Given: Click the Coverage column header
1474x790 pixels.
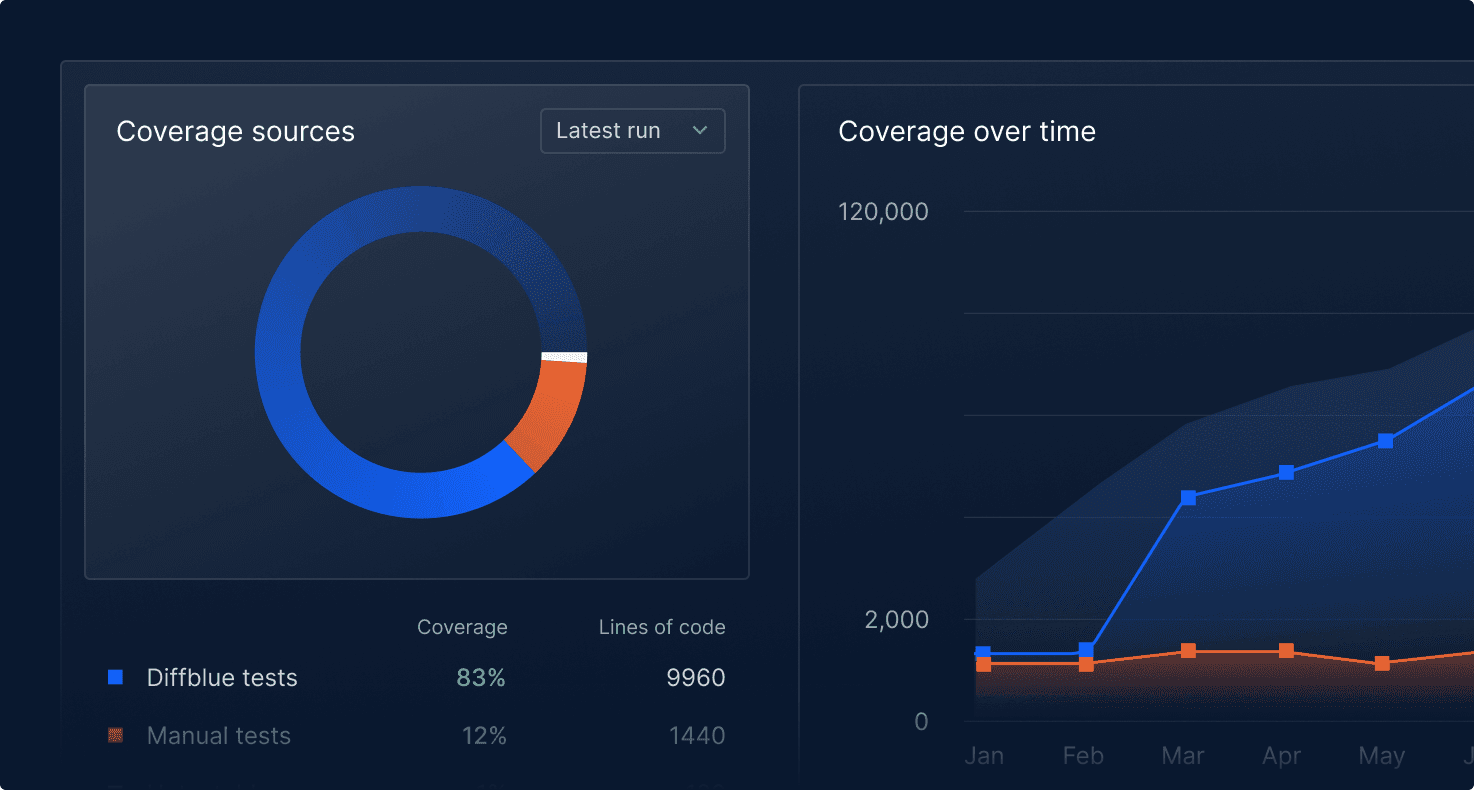Looking at the screenshot, I should click(x=462, y=627).
